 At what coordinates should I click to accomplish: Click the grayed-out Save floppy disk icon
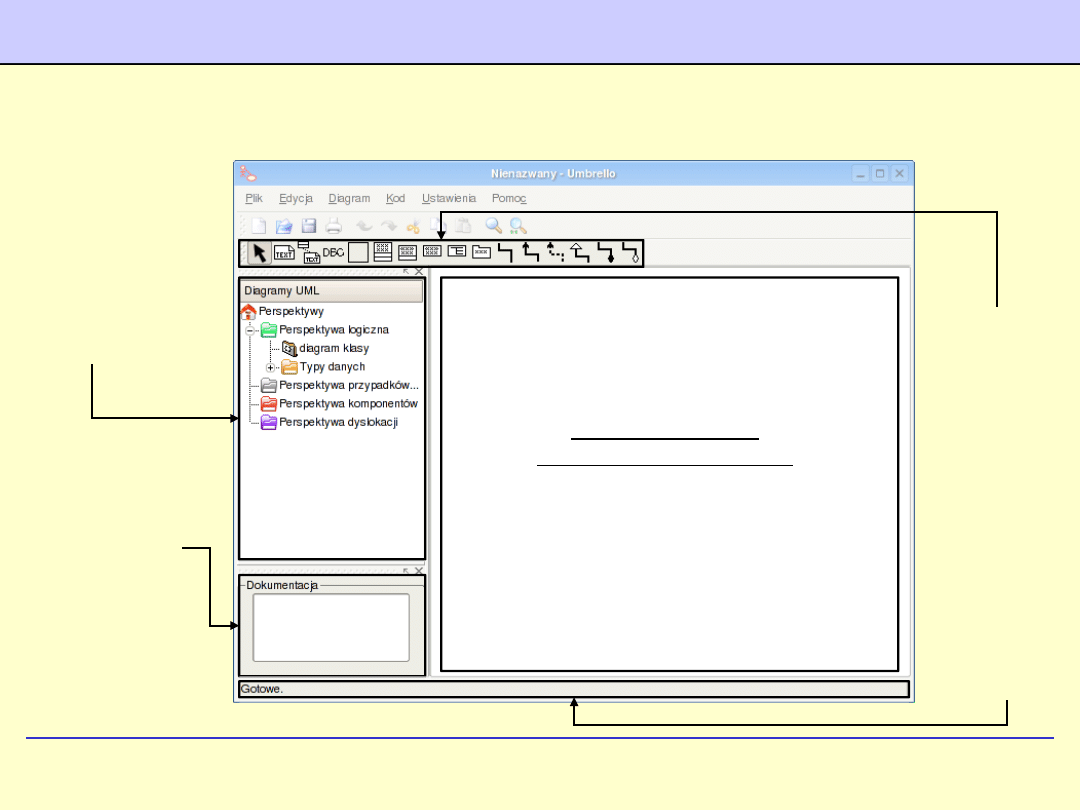tap(309, 226)
